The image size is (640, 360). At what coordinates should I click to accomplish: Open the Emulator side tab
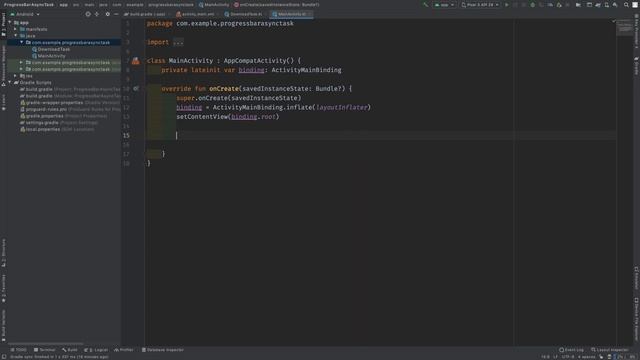point(636,278)
